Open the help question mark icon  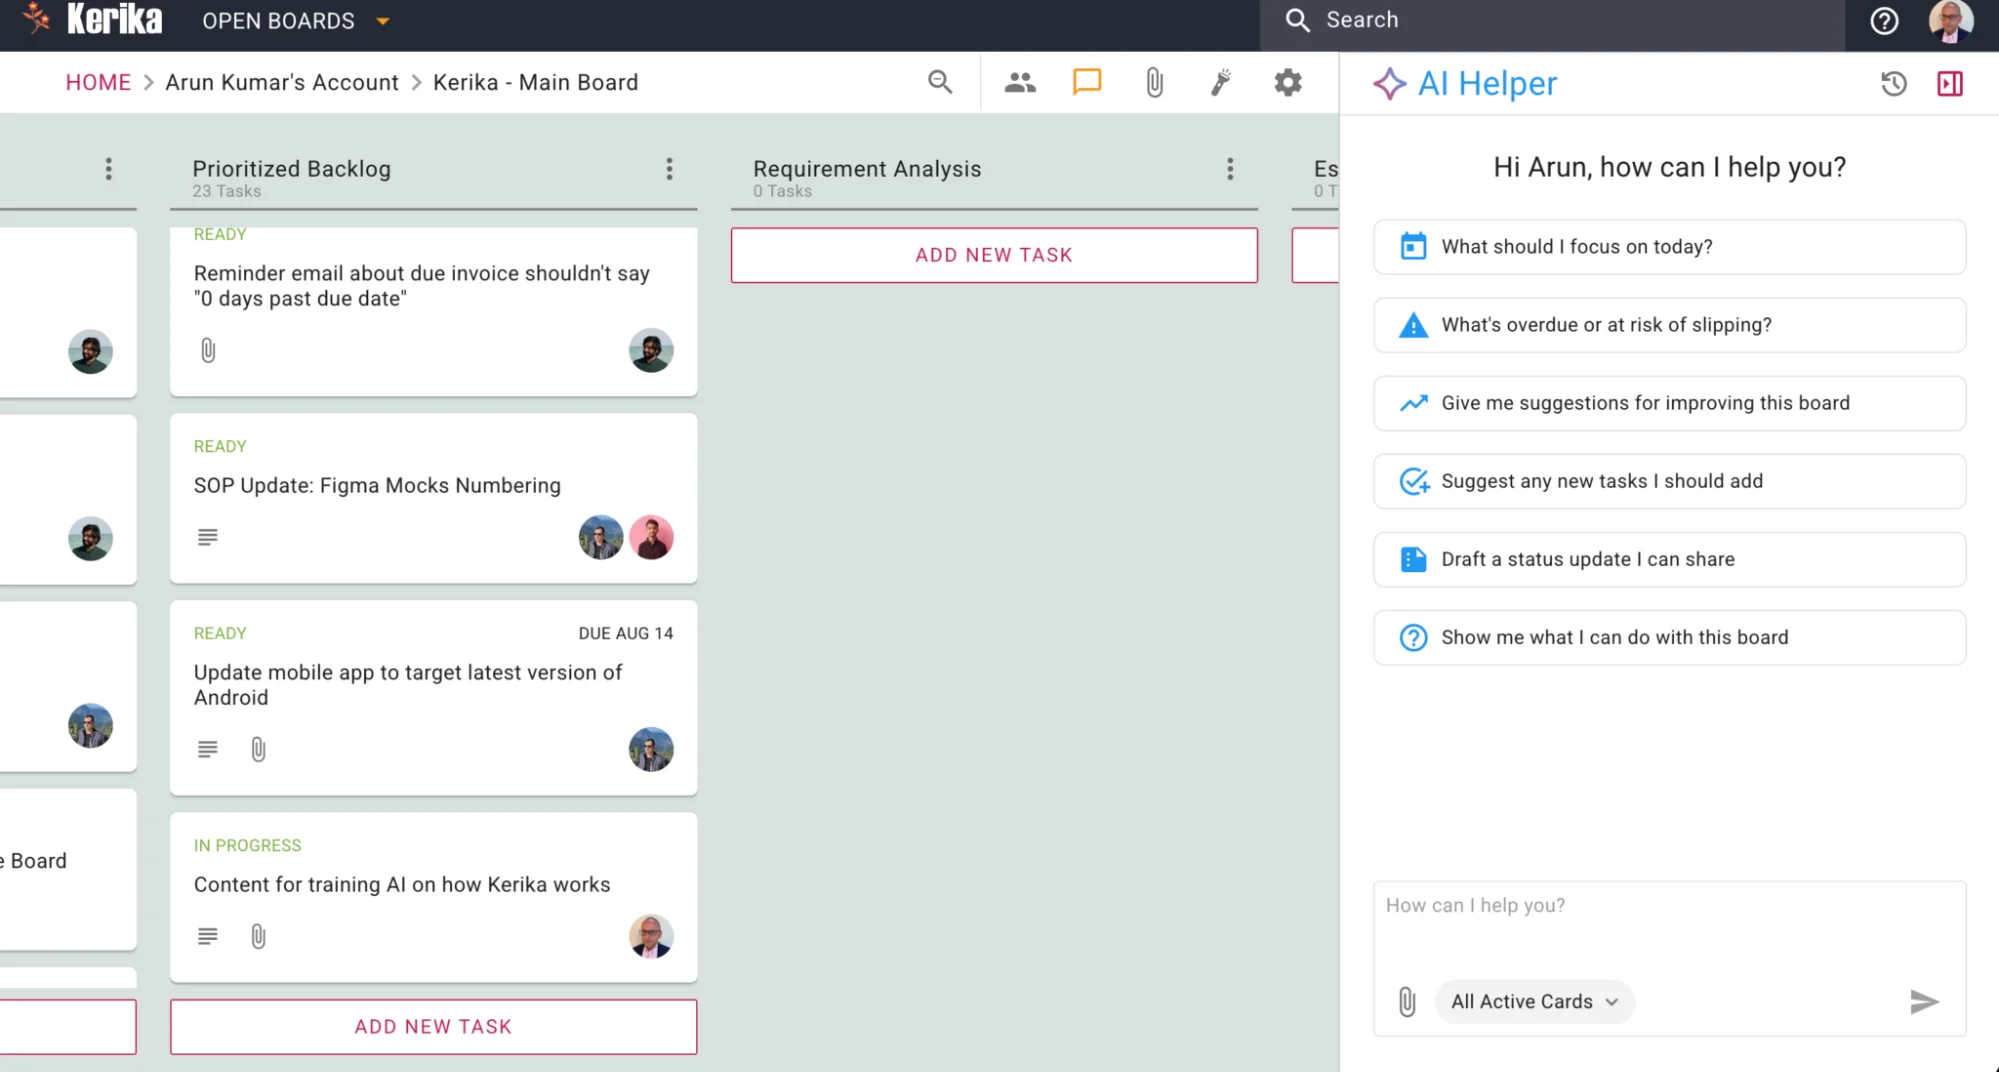pos(1884,21)
